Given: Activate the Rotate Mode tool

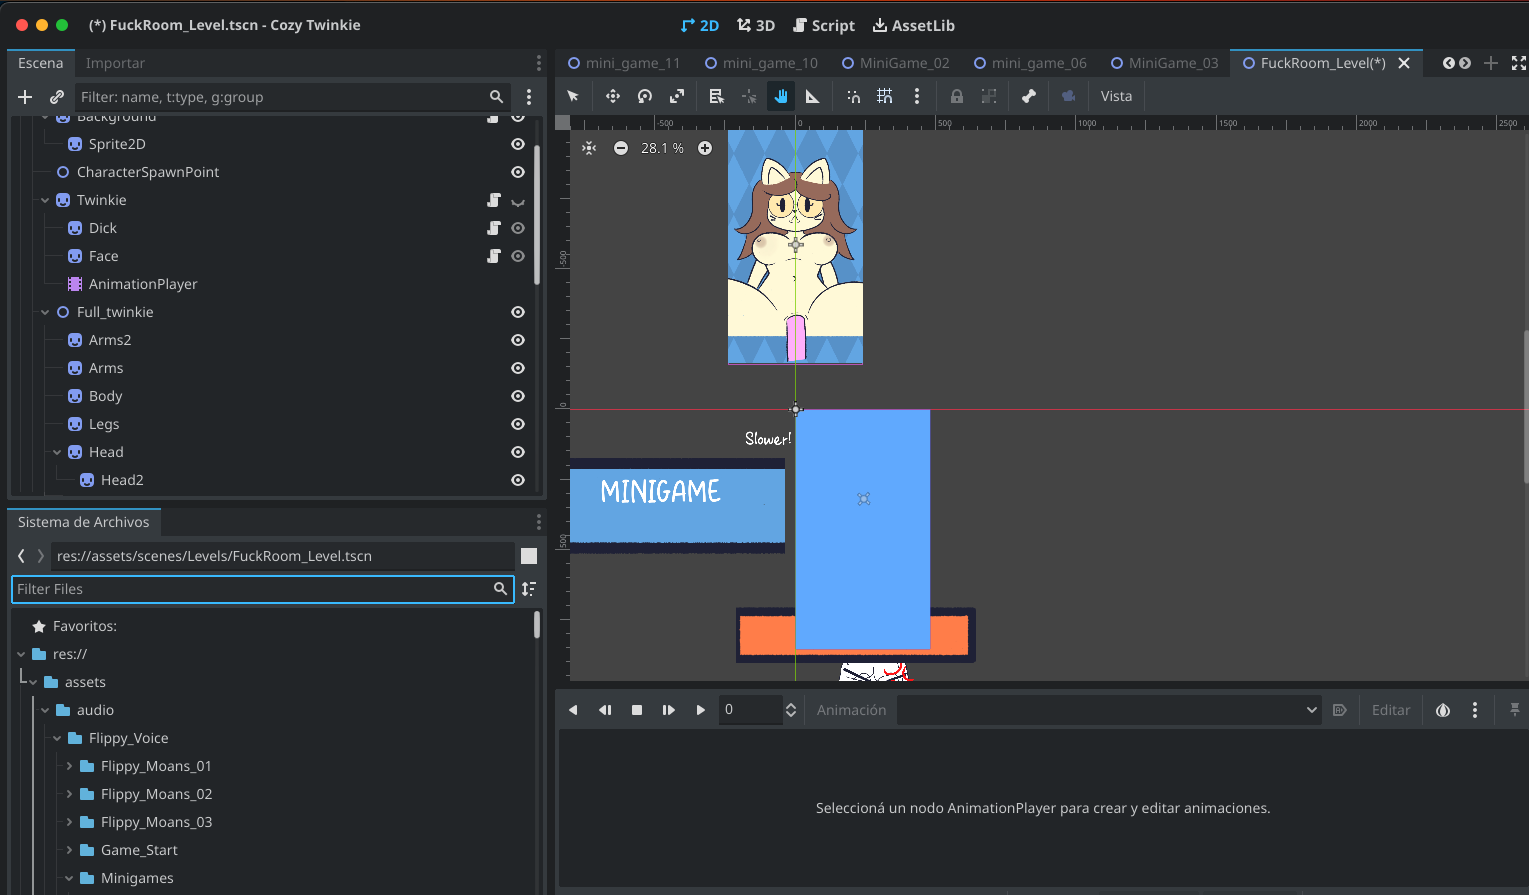Looking at the screenshot, I should pos(645,96).
